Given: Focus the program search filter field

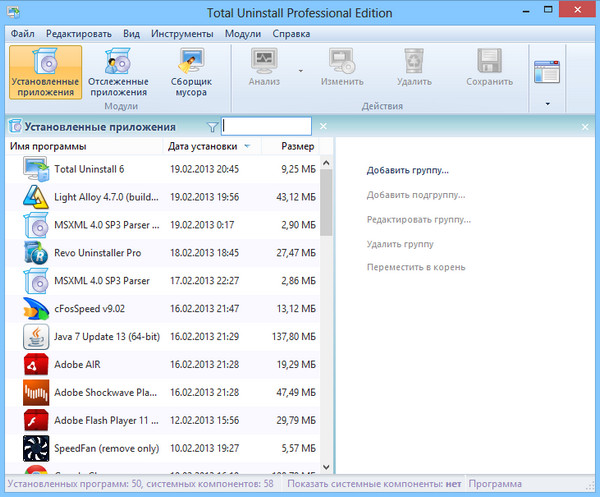Looking at the screenshot, I should point(266,126).
